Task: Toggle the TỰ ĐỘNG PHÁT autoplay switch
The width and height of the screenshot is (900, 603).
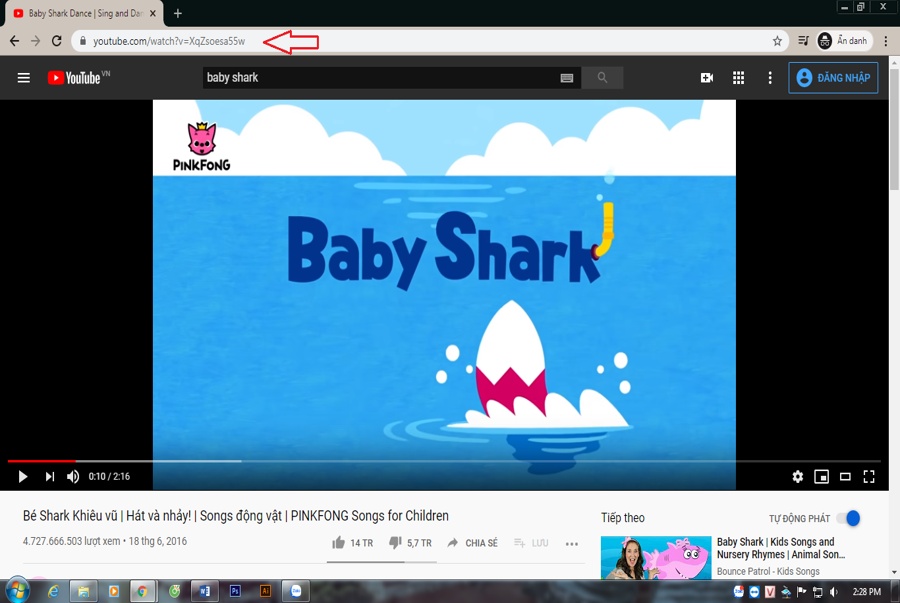Action: (x=848, y=518)
